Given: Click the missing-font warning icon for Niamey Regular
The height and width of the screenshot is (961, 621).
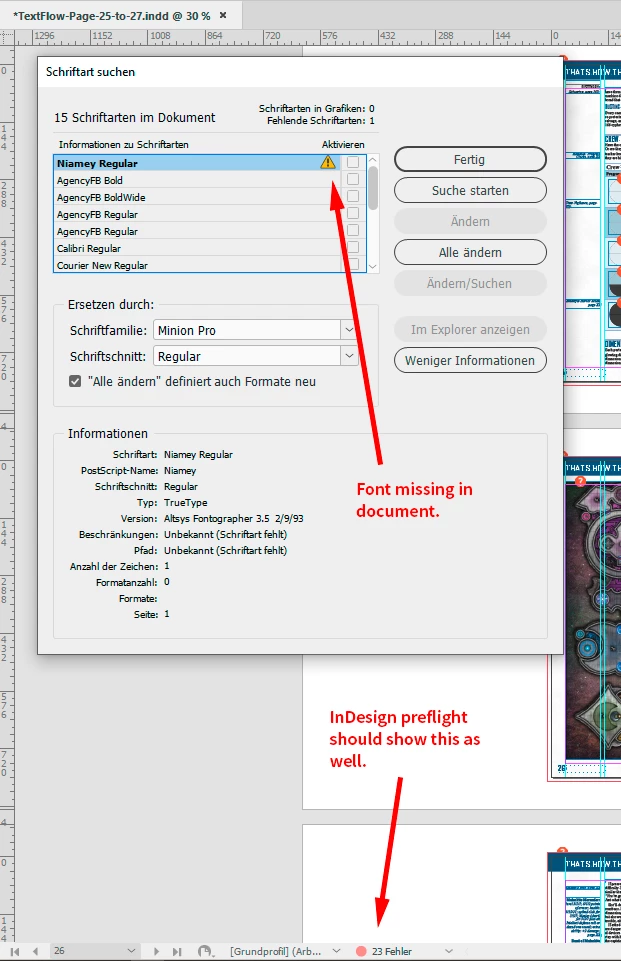Looking at the screenshot, I should pyautogui.click(x=328, y=162).
